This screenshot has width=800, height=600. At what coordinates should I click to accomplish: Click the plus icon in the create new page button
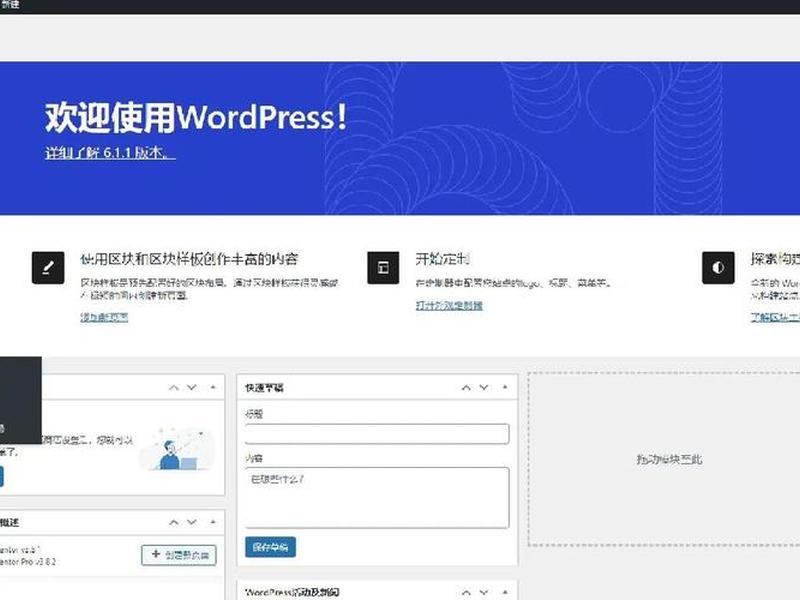[156, 554]
